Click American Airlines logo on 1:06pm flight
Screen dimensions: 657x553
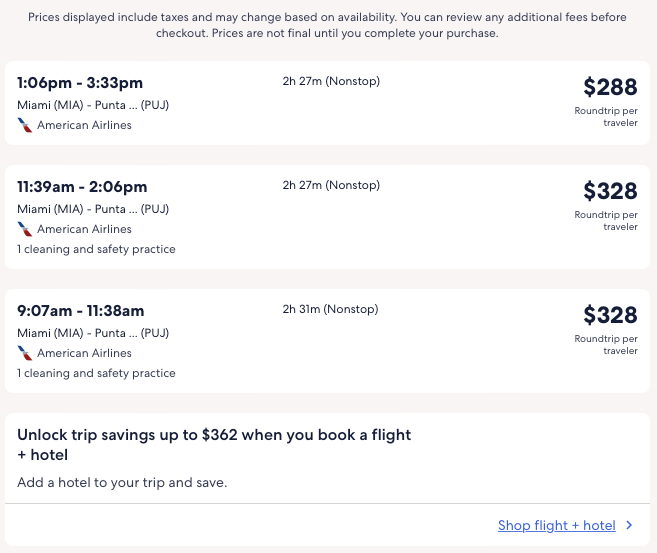pos(25,125)
